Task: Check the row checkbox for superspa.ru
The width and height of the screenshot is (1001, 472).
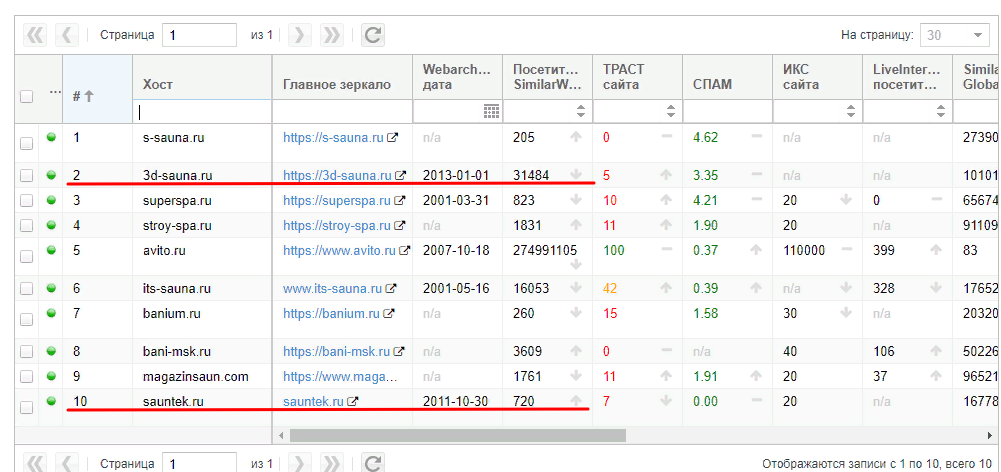Action: 26,201
